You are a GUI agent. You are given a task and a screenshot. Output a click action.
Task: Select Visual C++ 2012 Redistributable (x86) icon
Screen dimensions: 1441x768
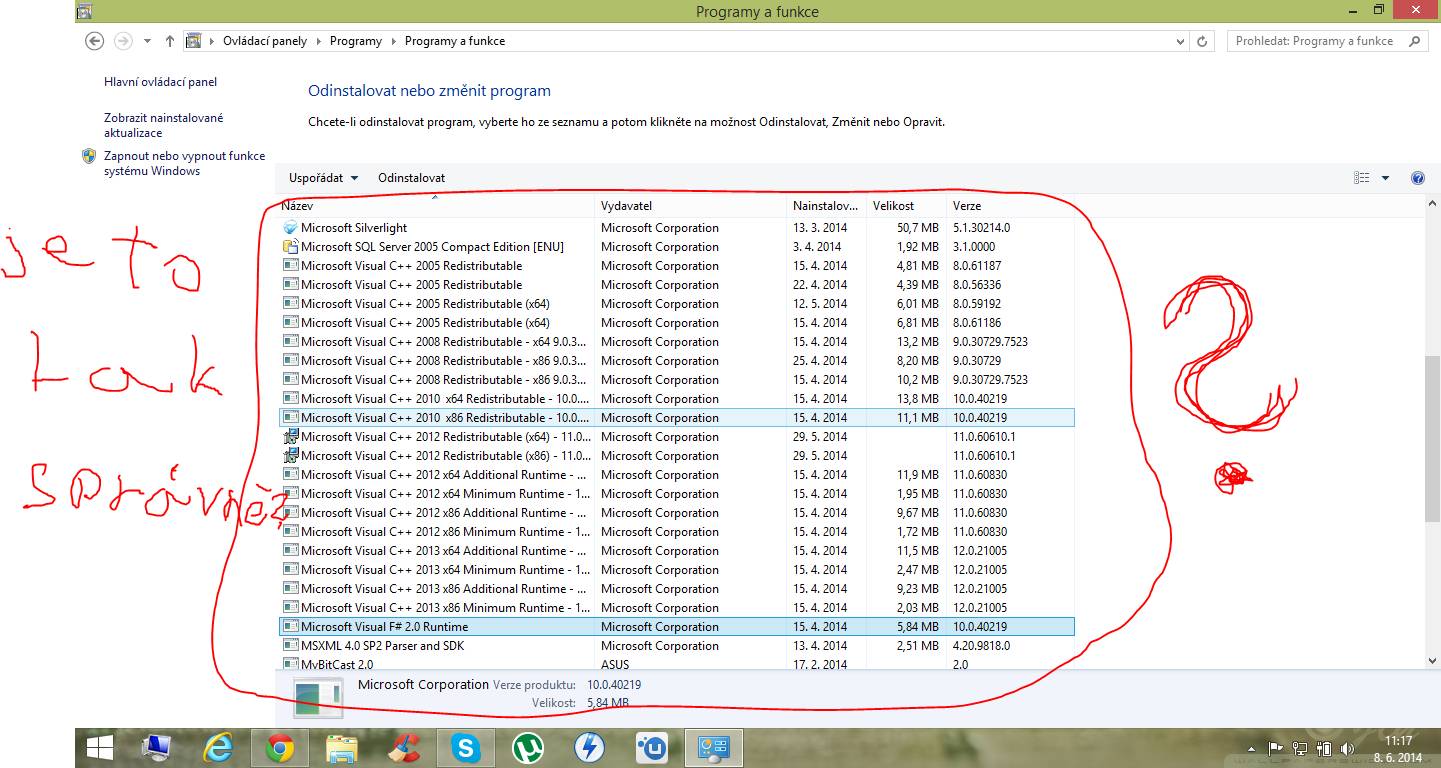click(291, 456)
